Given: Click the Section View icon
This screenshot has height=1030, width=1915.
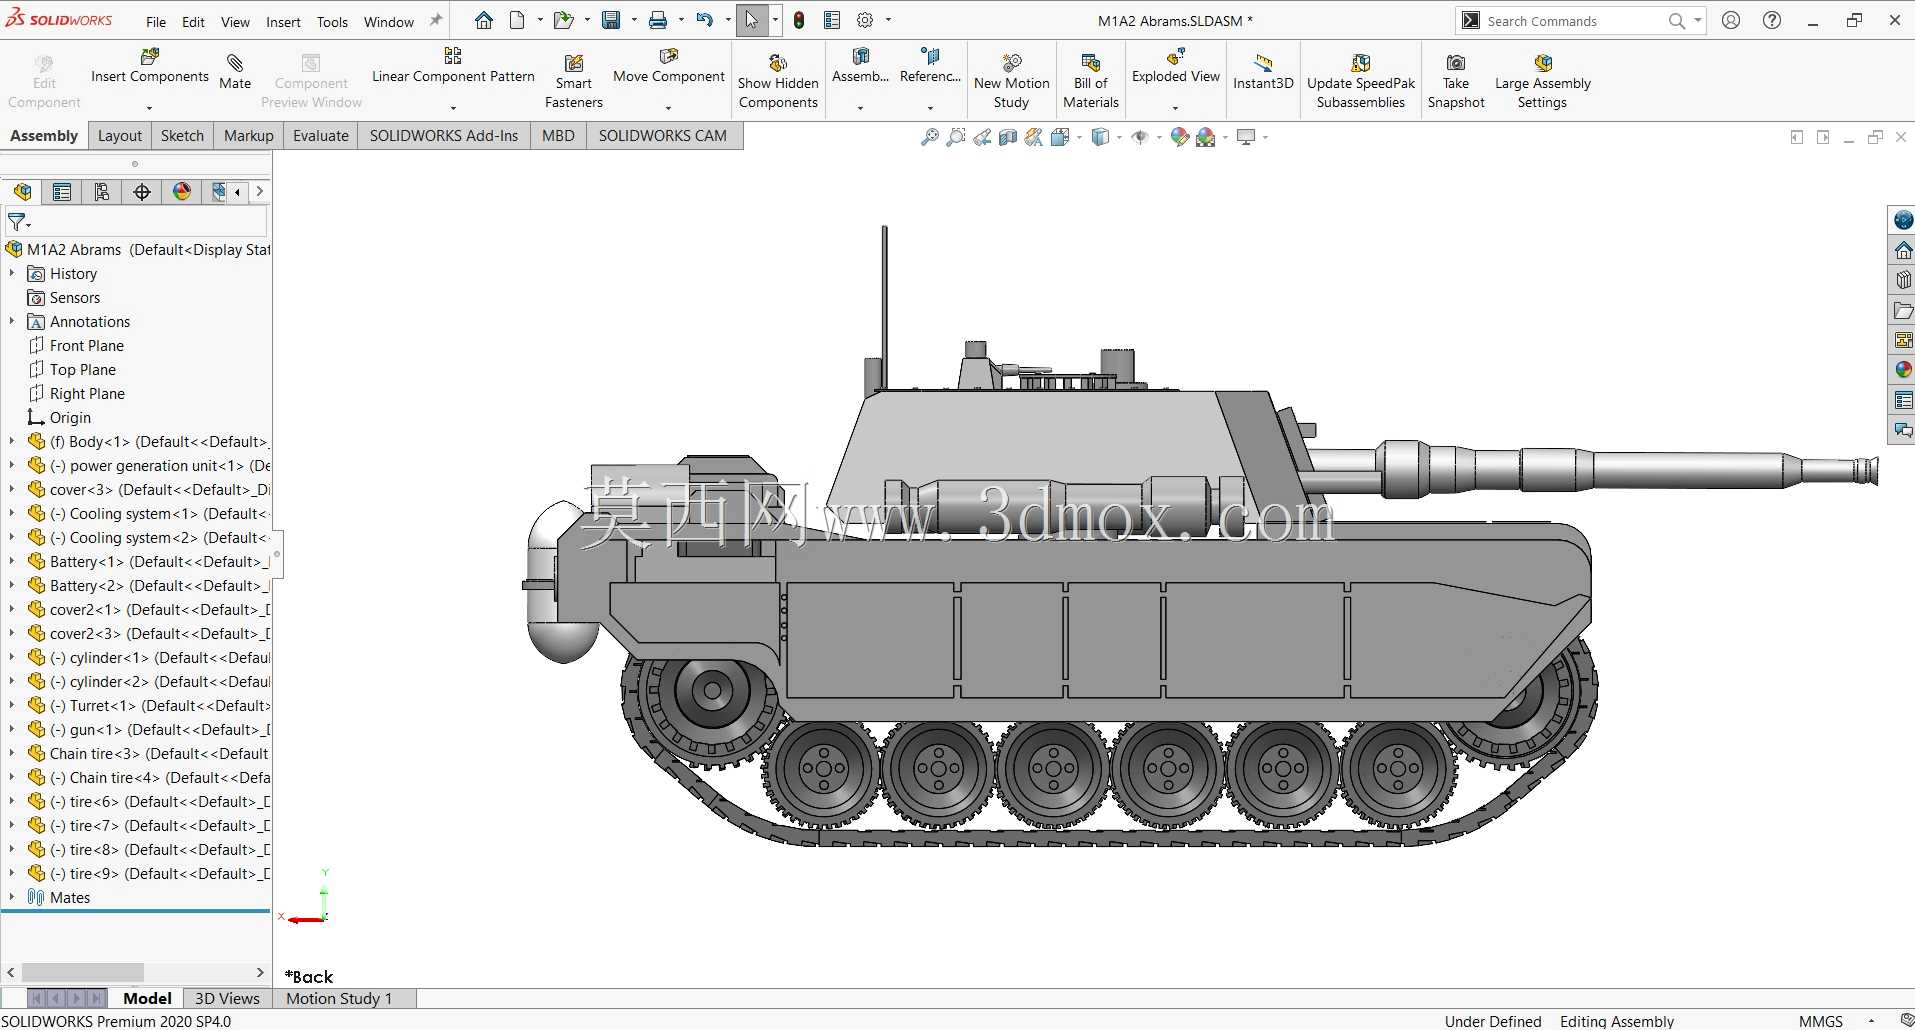Looking at the screenshot, I should [x=1008, y=137].
